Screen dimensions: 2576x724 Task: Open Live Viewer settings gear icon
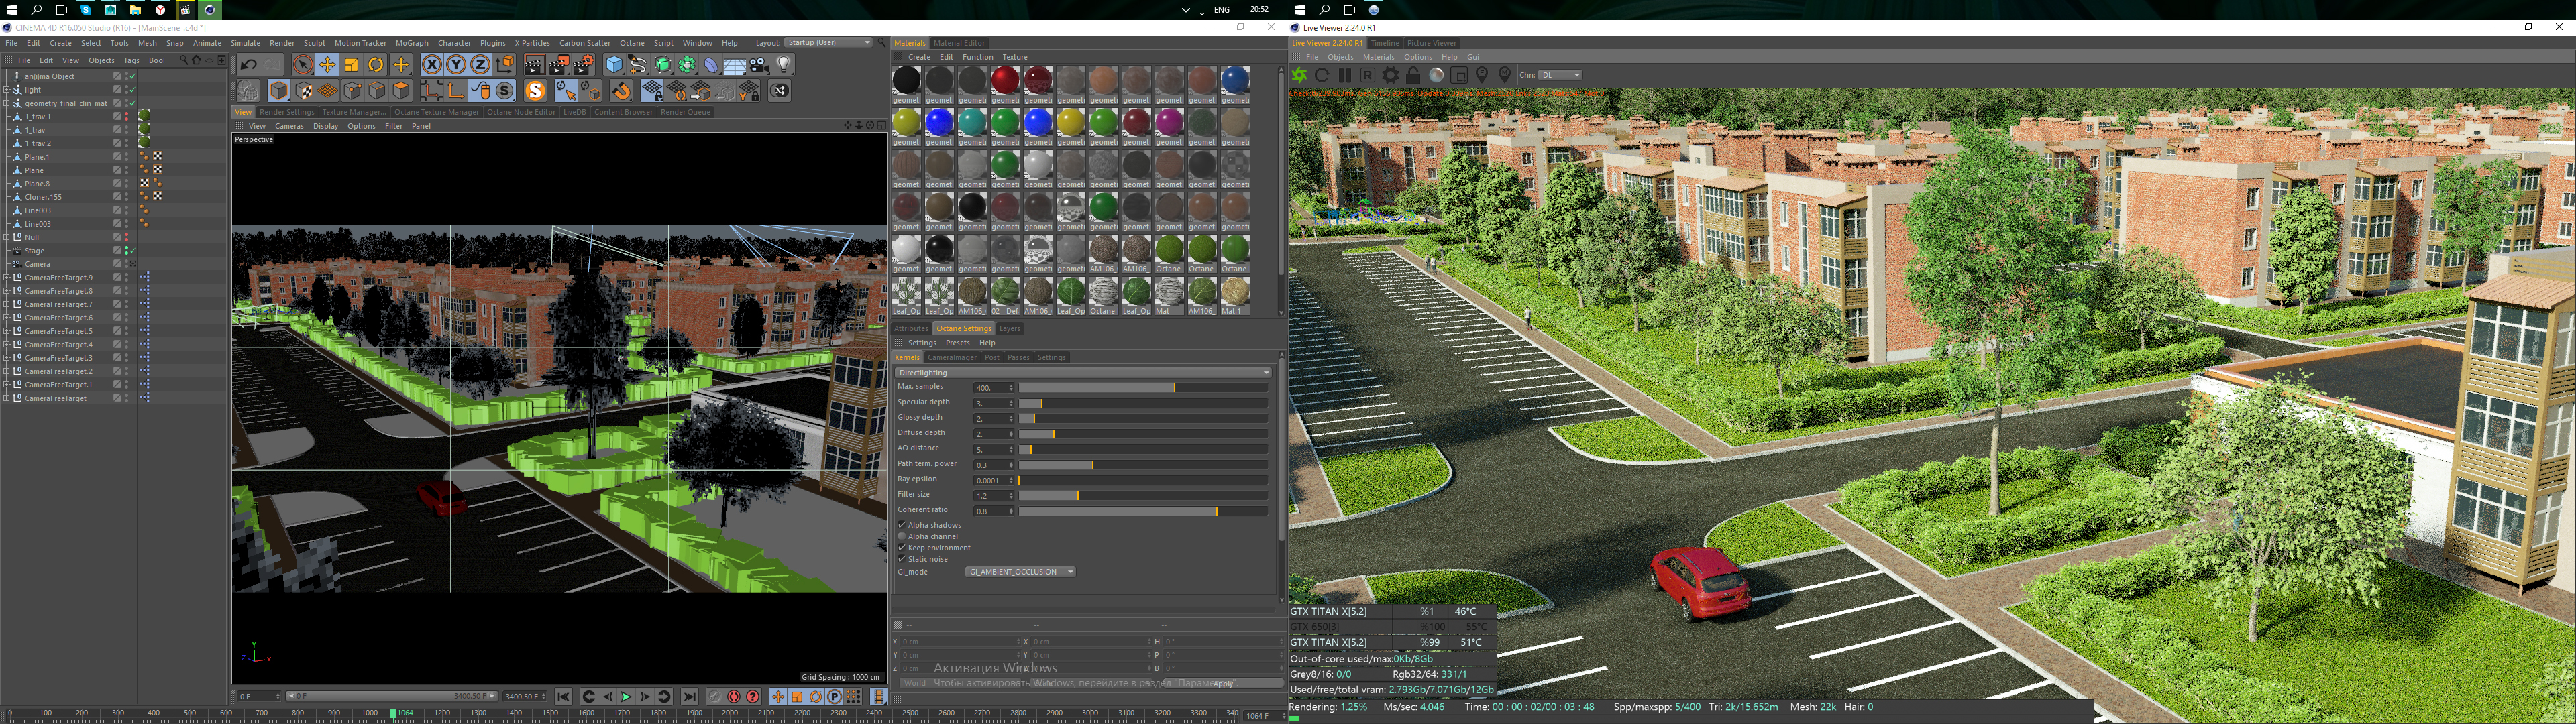1390,75
